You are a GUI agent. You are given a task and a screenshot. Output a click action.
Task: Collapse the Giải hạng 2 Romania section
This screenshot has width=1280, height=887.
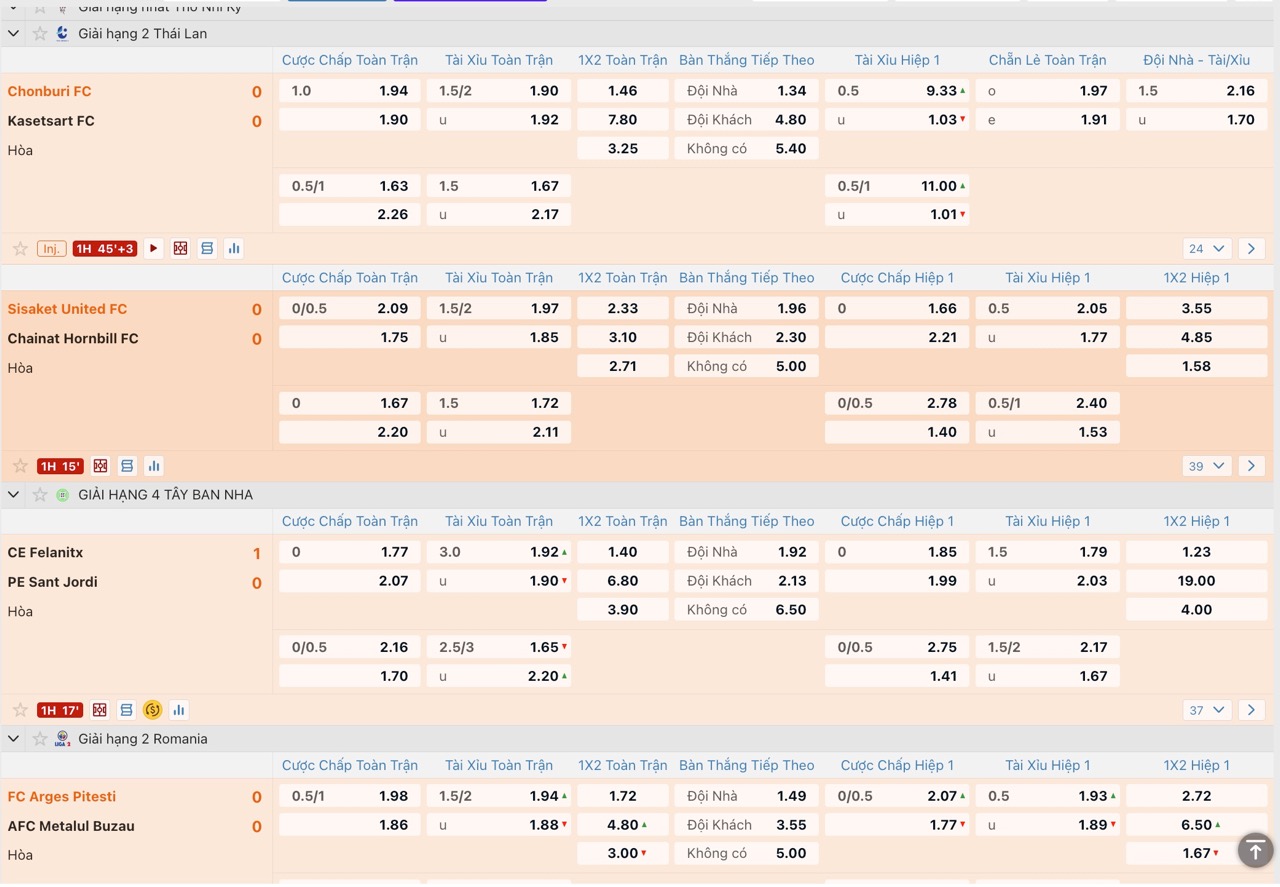14,739
